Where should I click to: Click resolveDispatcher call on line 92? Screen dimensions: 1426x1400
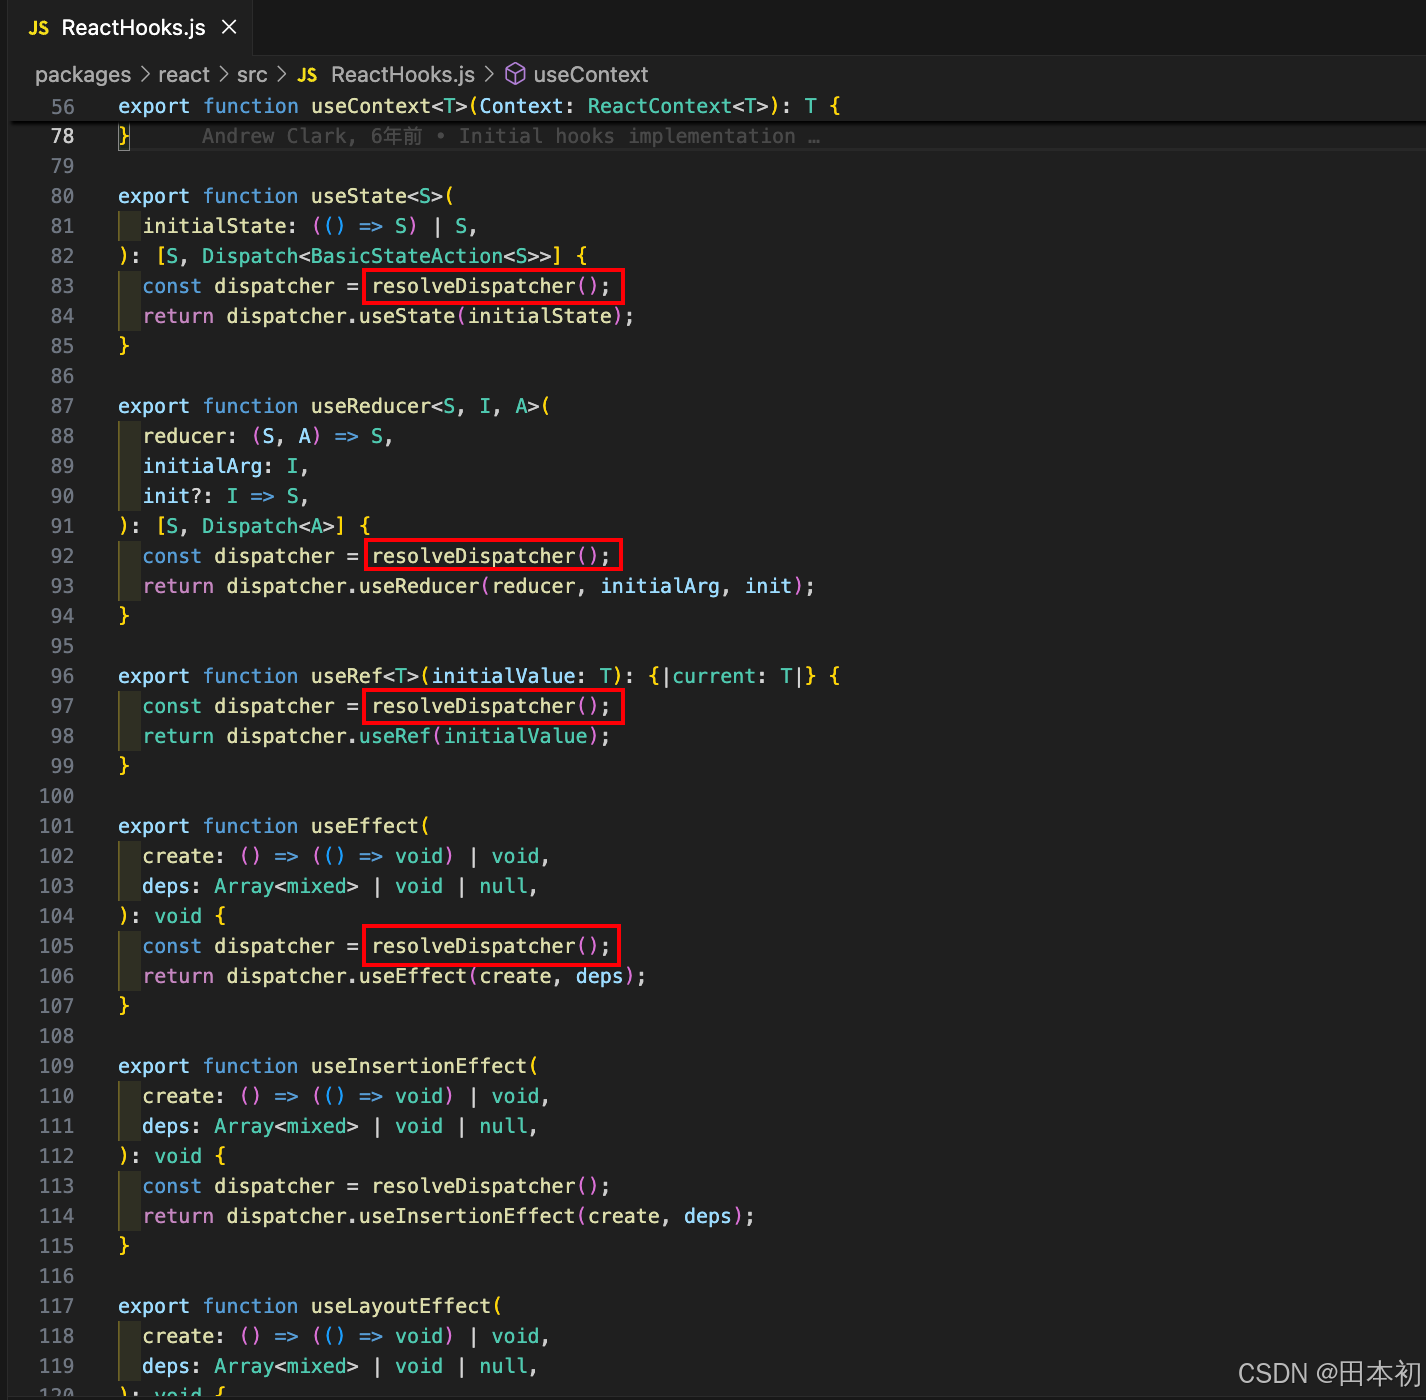491,556
